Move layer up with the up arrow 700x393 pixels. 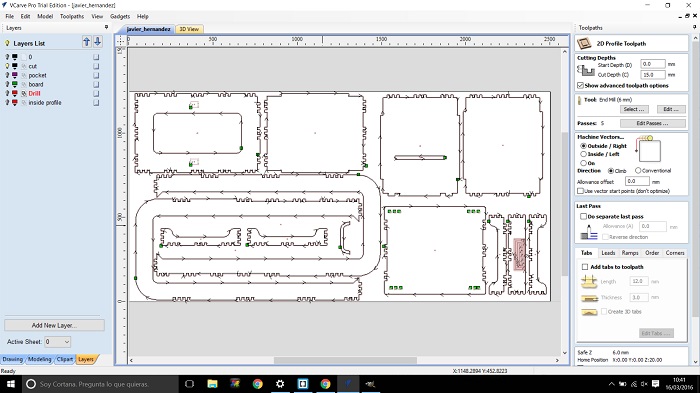[x=87, y=42]
